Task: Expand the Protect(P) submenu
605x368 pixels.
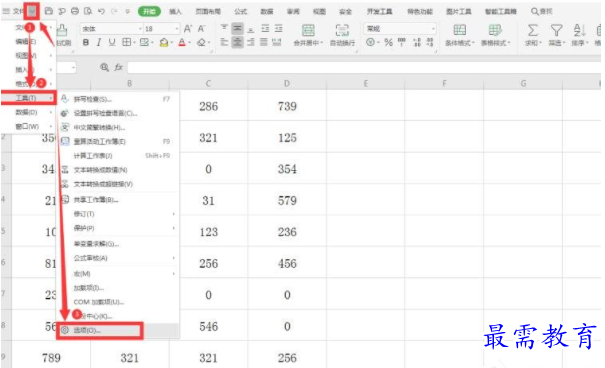Action: tap(118, 228)
